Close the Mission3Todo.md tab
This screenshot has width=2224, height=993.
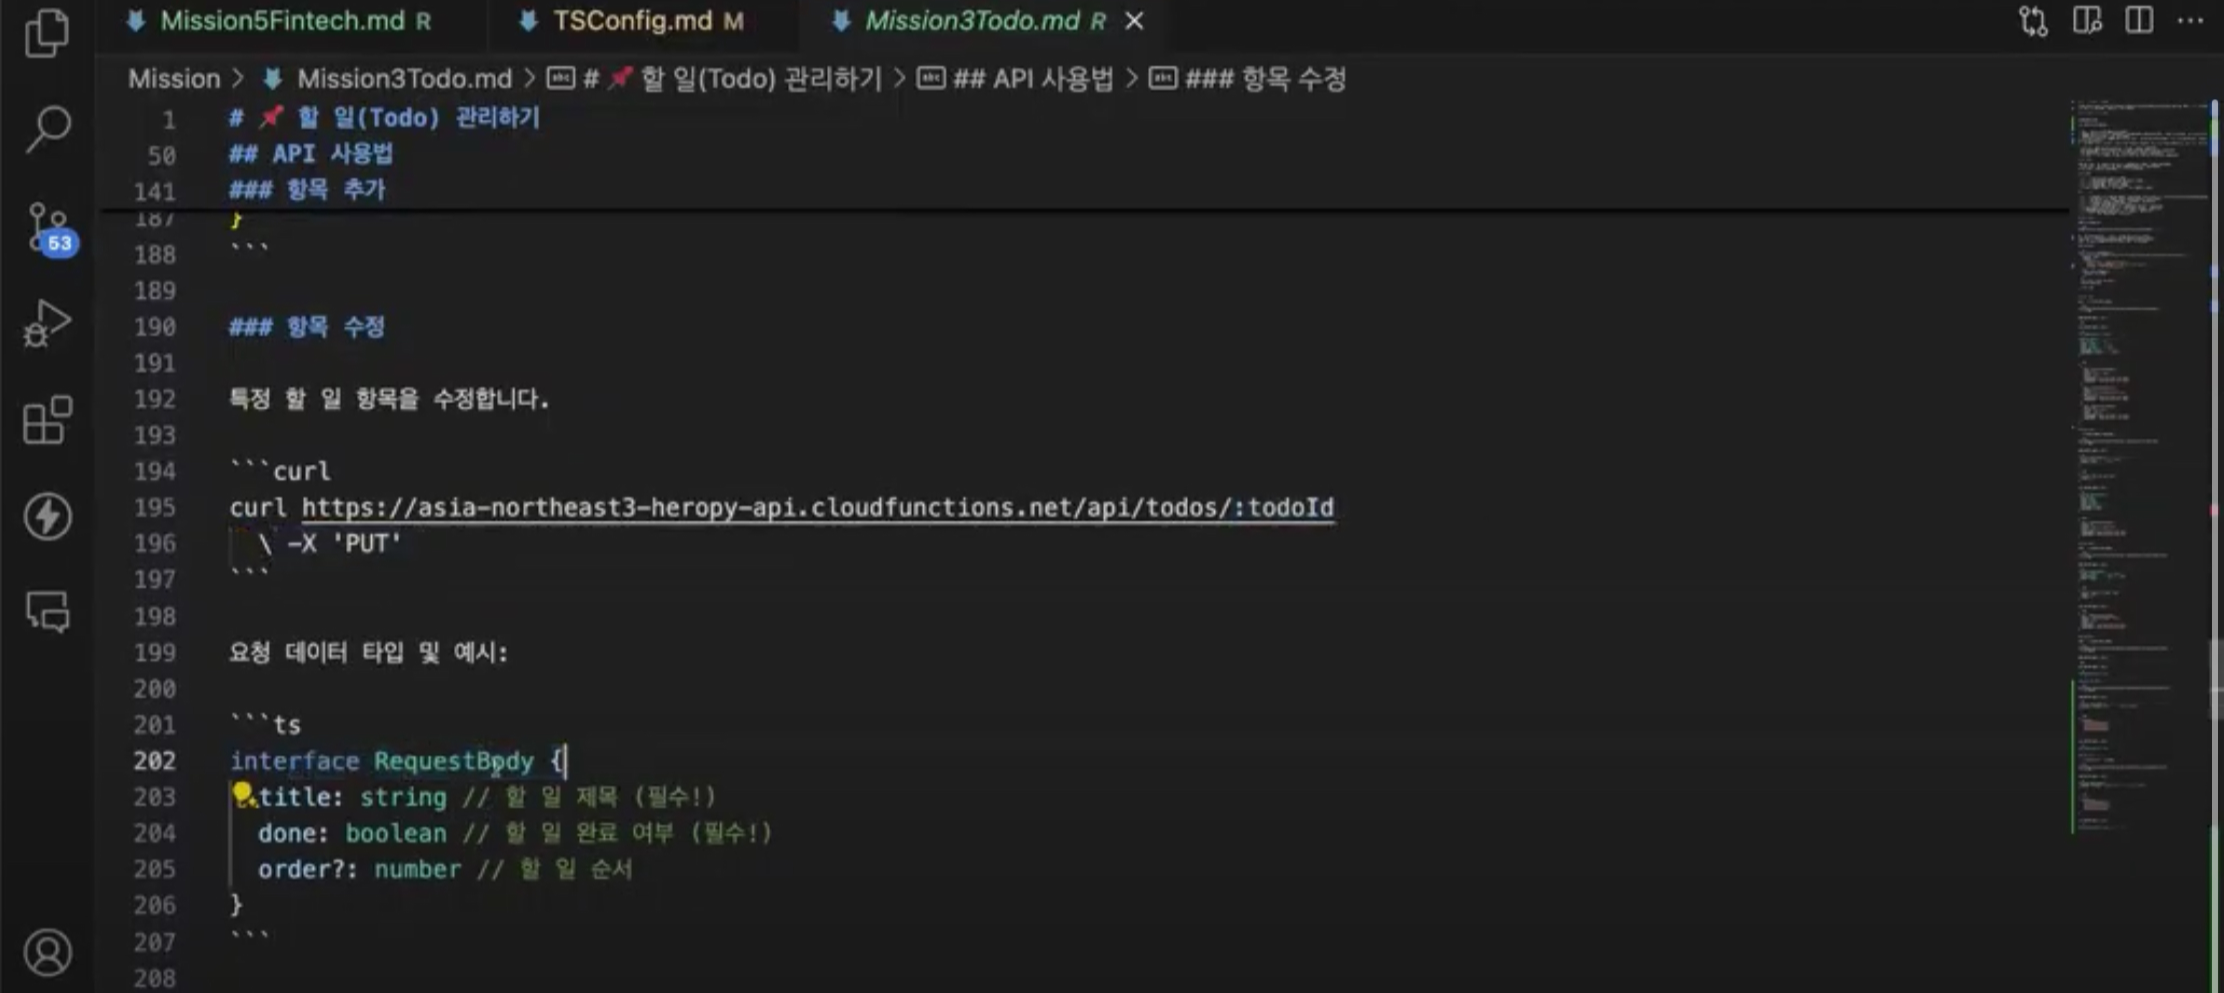(1134, 21)
